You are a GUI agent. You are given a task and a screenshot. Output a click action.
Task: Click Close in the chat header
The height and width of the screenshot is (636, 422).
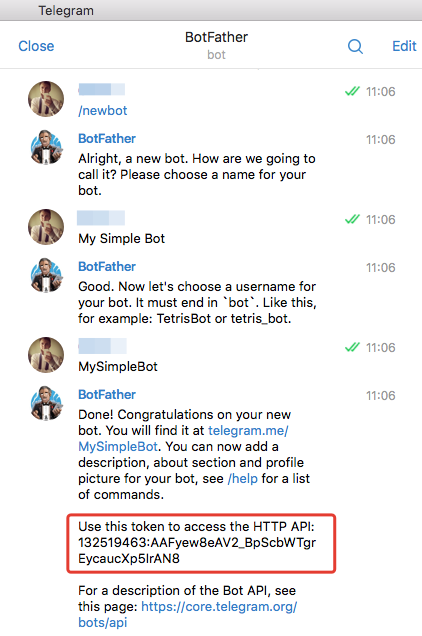click(x=36, y=46)
